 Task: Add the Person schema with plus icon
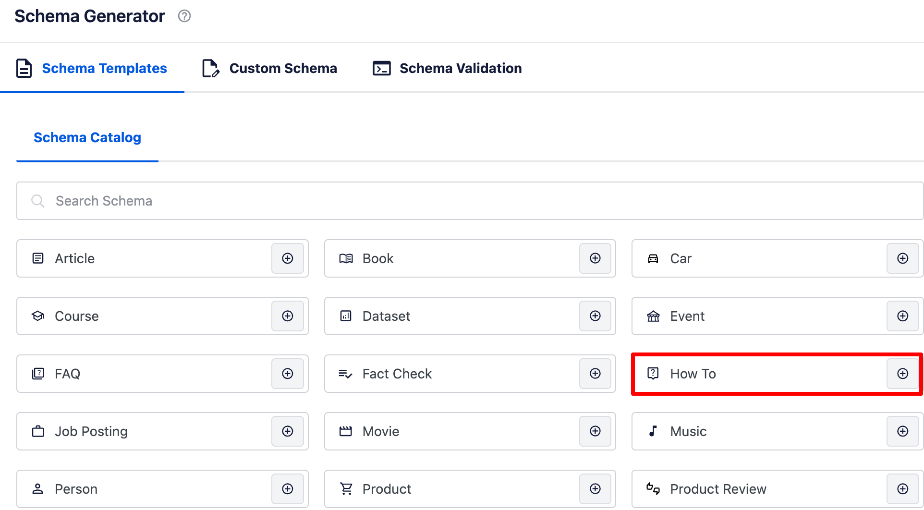click(288, 489)
